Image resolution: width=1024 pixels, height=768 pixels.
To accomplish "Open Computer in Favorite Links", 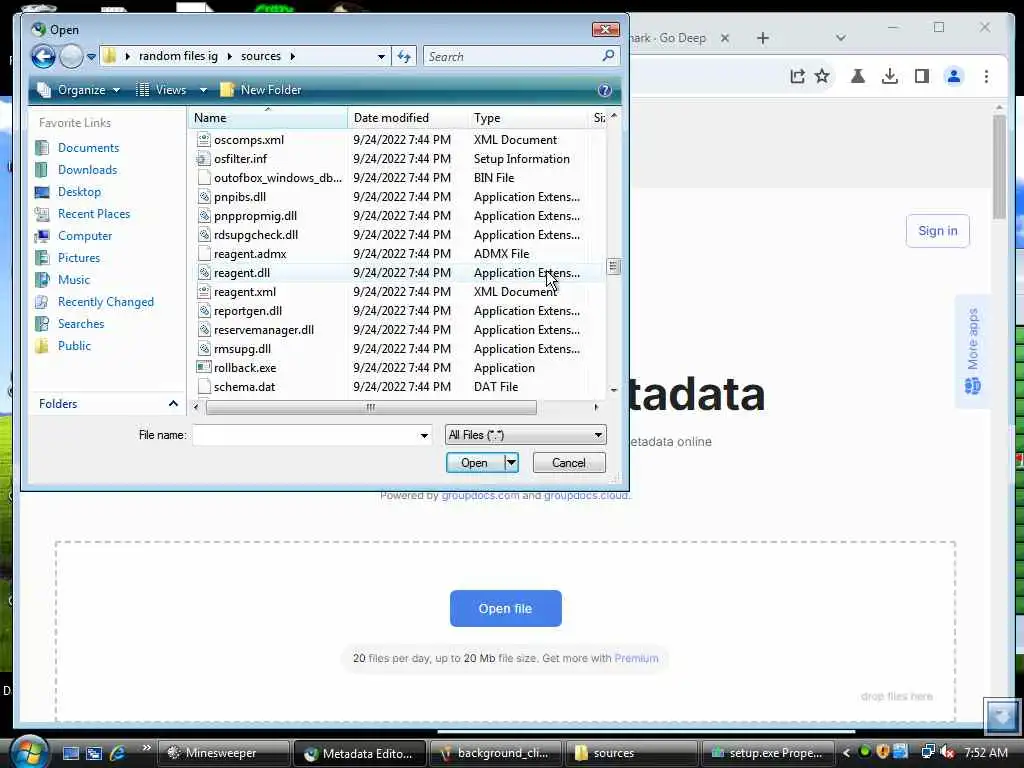I will point(85,236).
